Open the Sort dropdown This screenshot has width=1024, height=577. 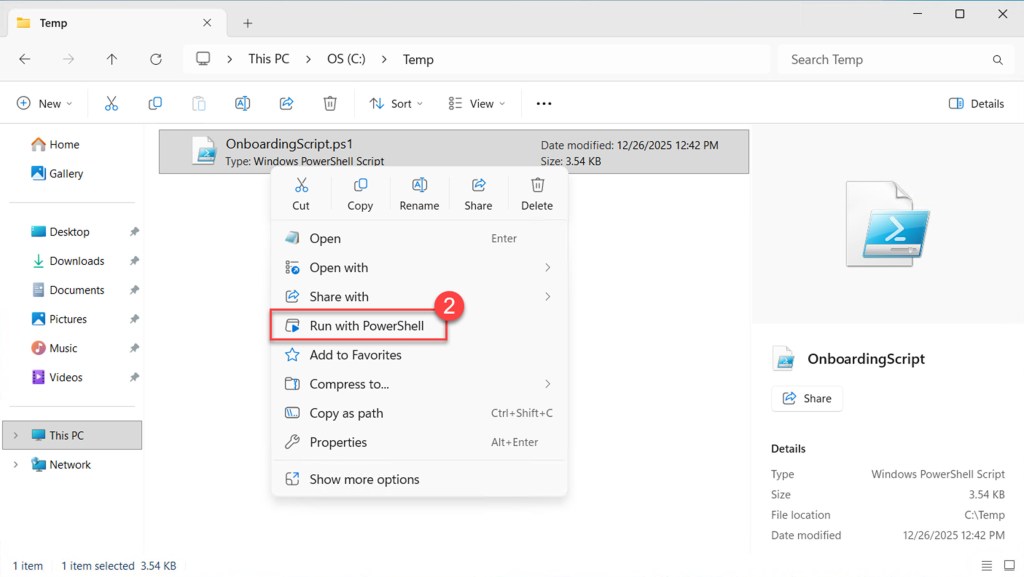pos(396,103)
